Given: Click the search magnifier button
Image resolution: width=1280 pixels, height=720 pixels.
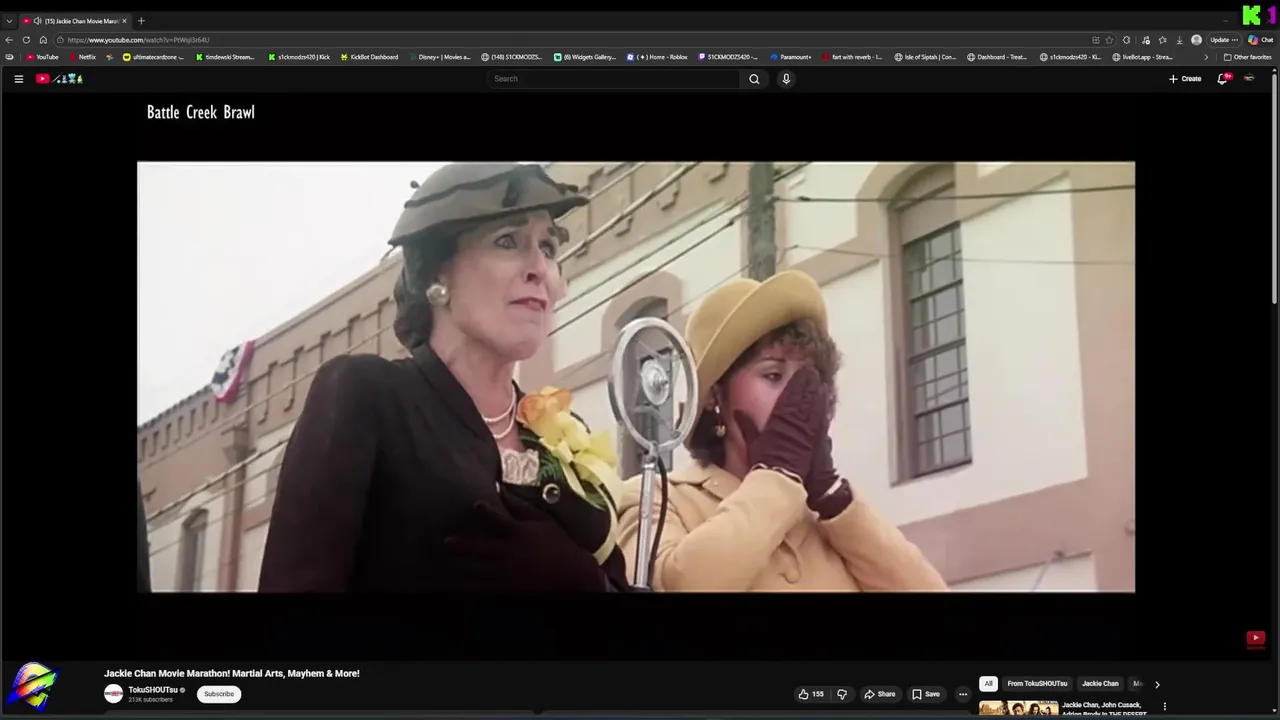Looking at the screenshot, I should click(754, 79).
